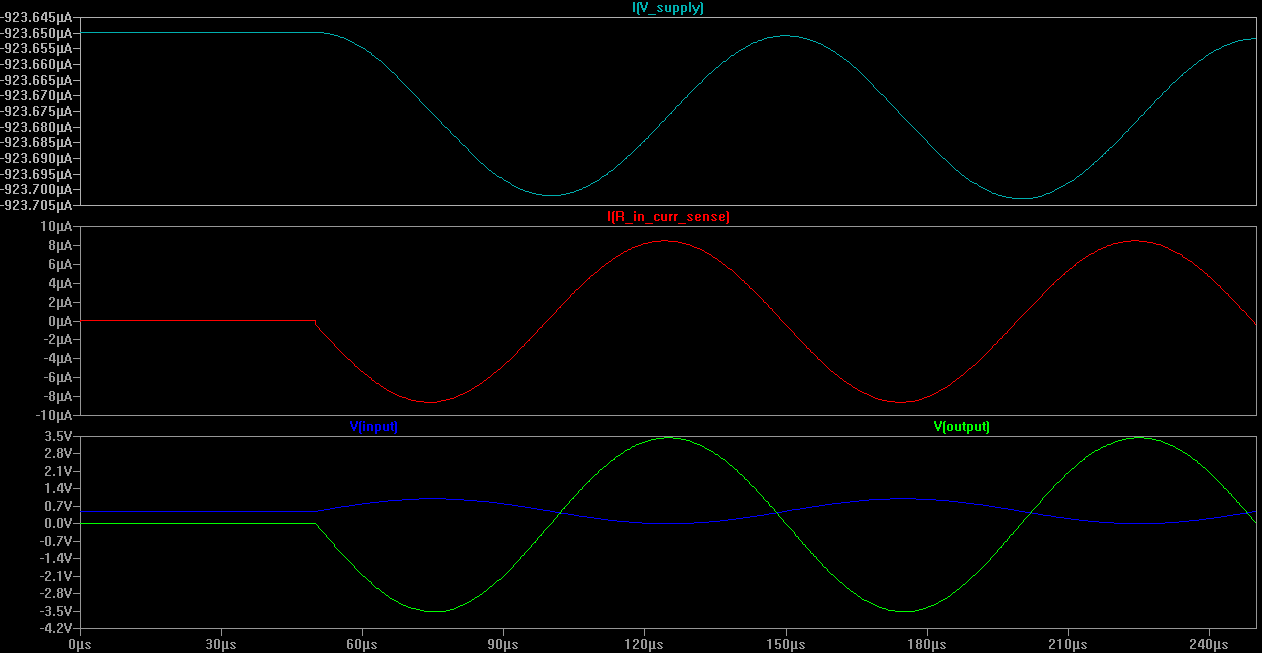
Task: Click the 90µs time axis label
Action: coord(503,644)
